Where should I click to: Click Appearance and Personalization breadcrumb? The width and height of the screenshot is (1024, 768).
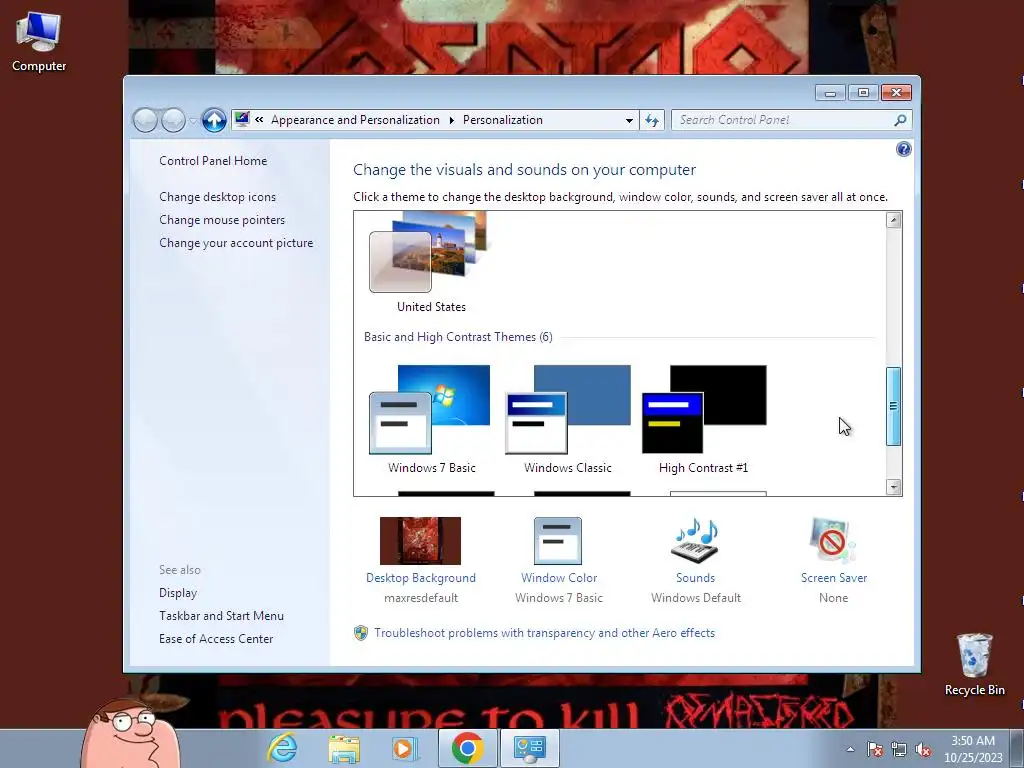point(355,120)
